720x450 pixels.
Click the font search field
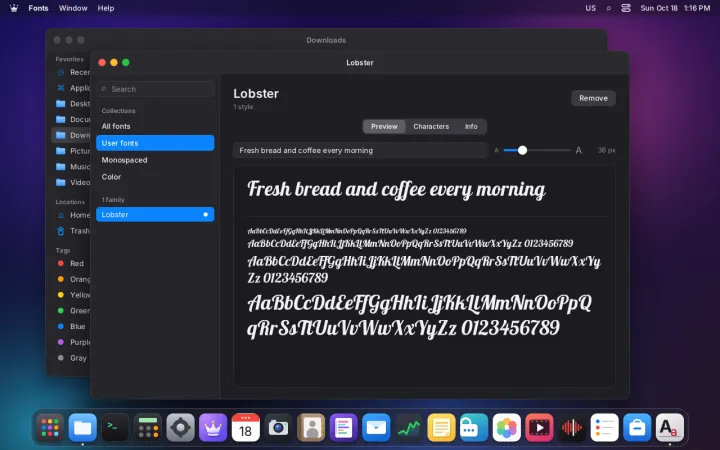click(x=155, y=89)
